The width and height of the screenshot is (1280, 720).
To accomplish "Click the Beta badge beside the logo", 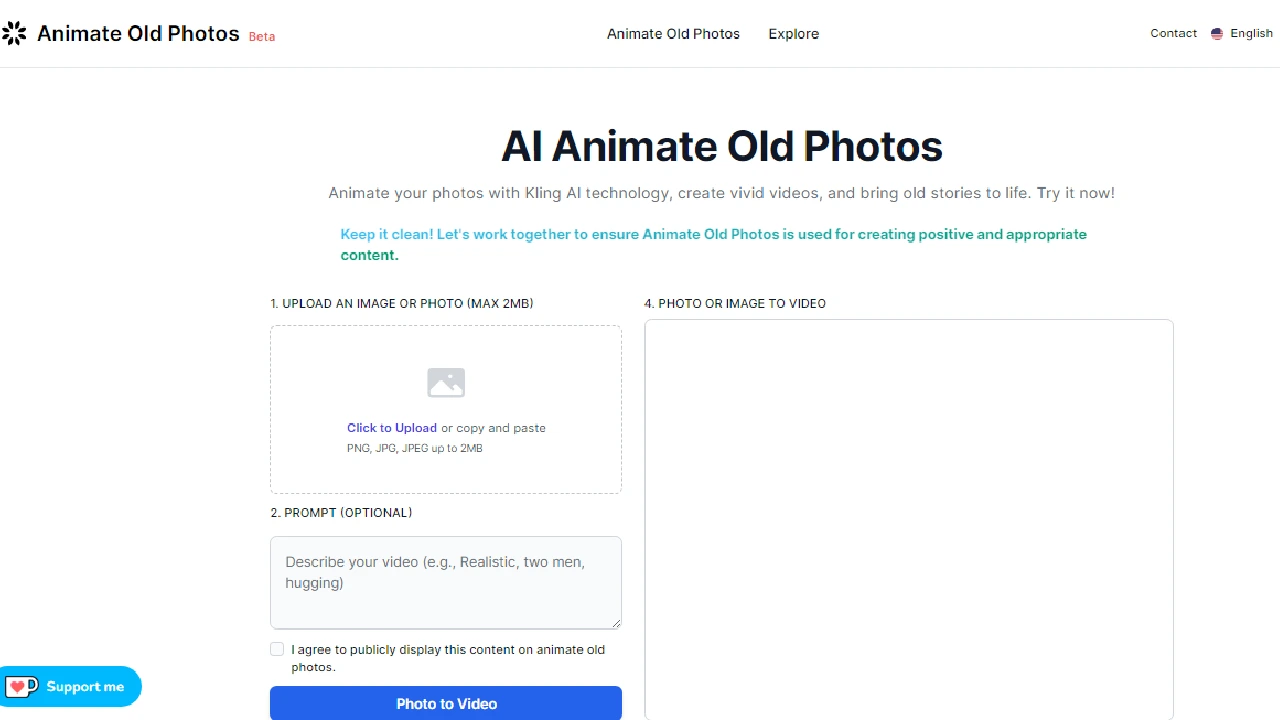I will pyautogui.click(x=261, y=36).
